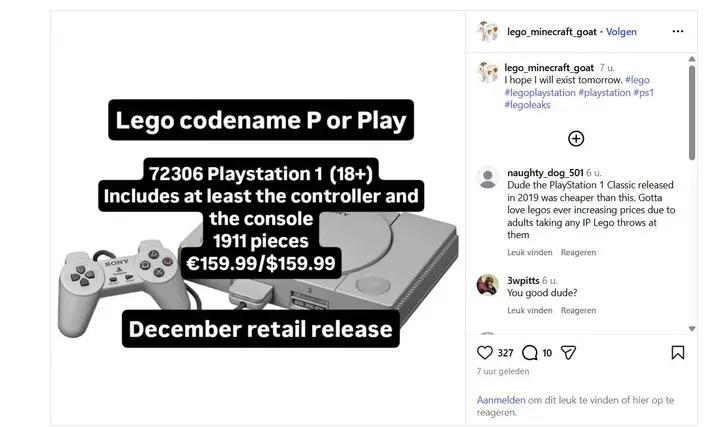
Task: Open #legoplaystation hashtag
Action: click(540, 92)
